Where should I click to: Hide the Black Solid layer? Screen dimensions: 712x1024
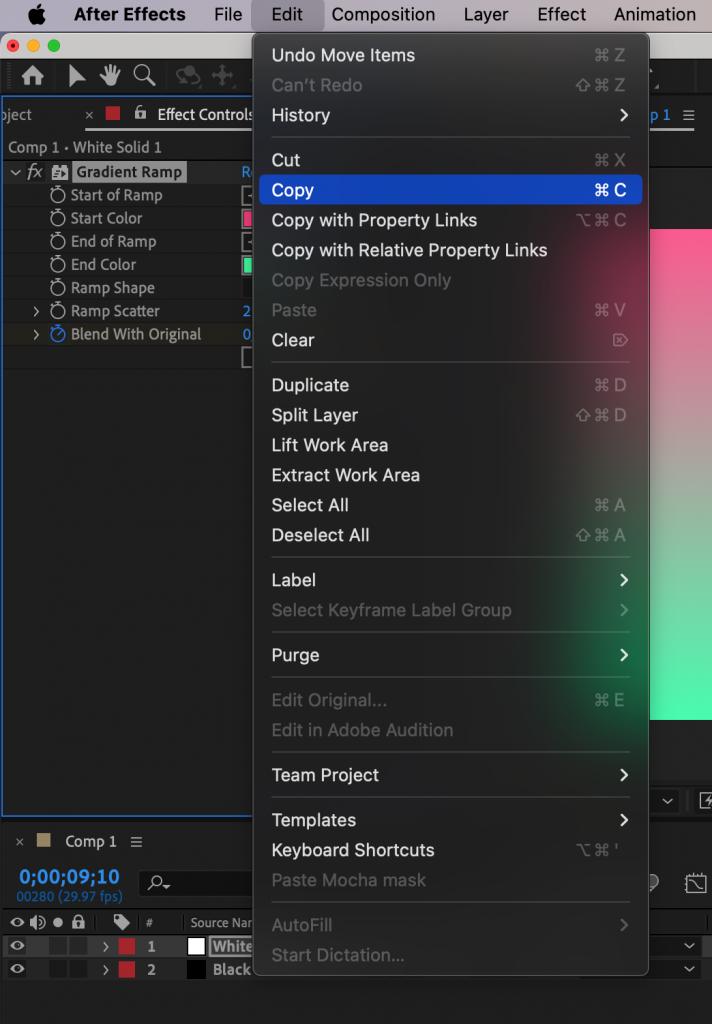pyautogui.click(x=16, y=967)
